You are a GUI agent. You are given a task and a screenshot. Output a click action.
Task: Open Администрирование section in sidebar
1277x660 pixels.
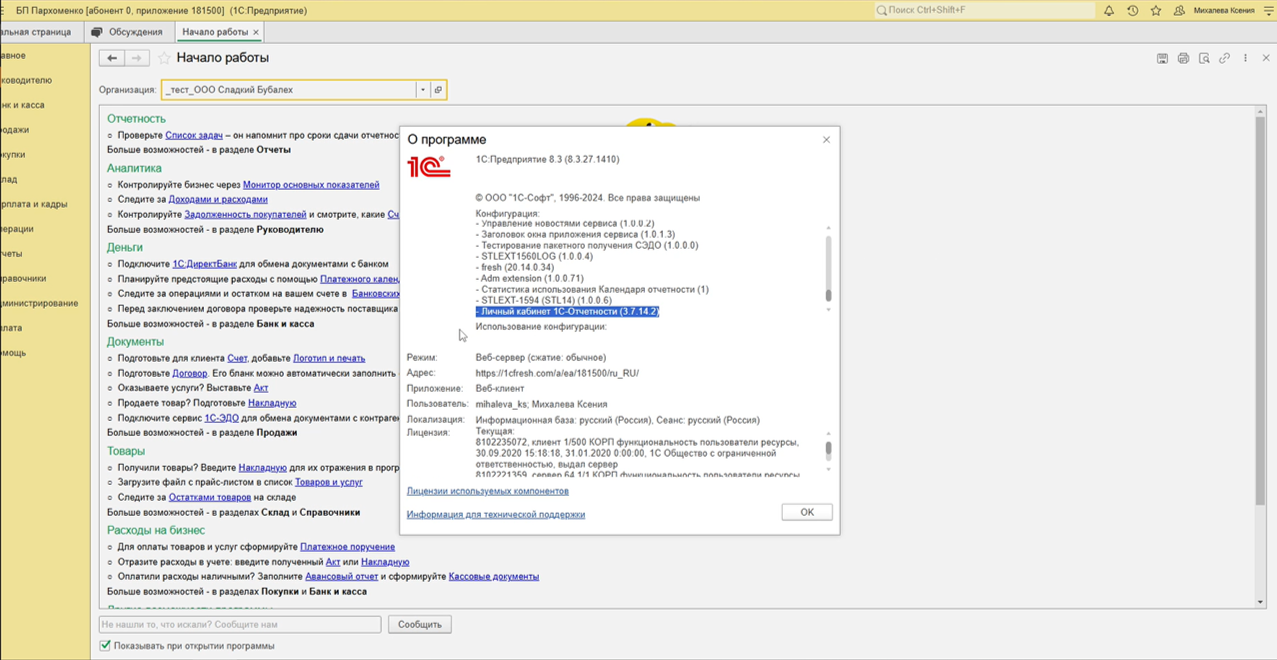[39, 303]
